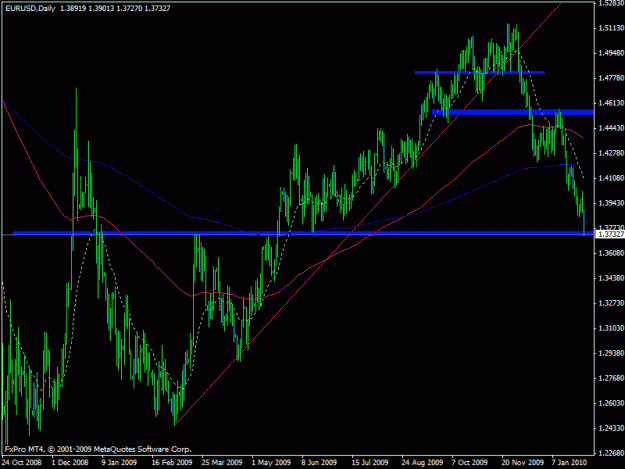Click the 1.51130 price axis label
This screenshot has width=625, height=469.
pyautogui.click(x=611, y=28)
